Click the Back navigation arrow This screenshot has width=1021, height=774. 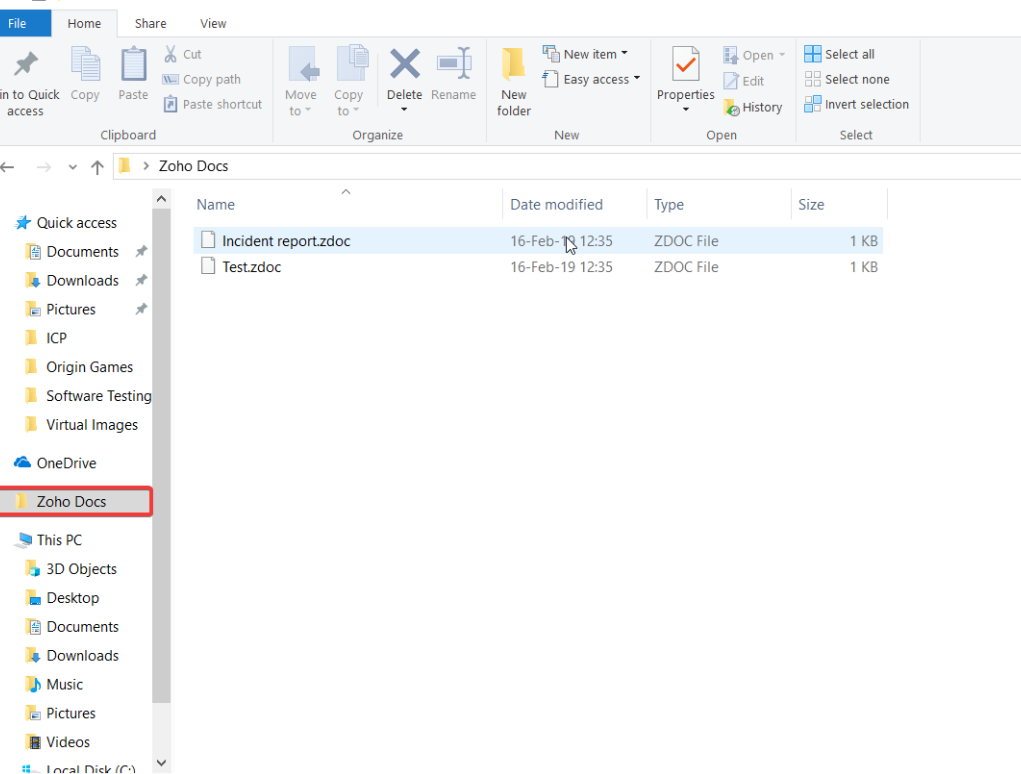8,167
